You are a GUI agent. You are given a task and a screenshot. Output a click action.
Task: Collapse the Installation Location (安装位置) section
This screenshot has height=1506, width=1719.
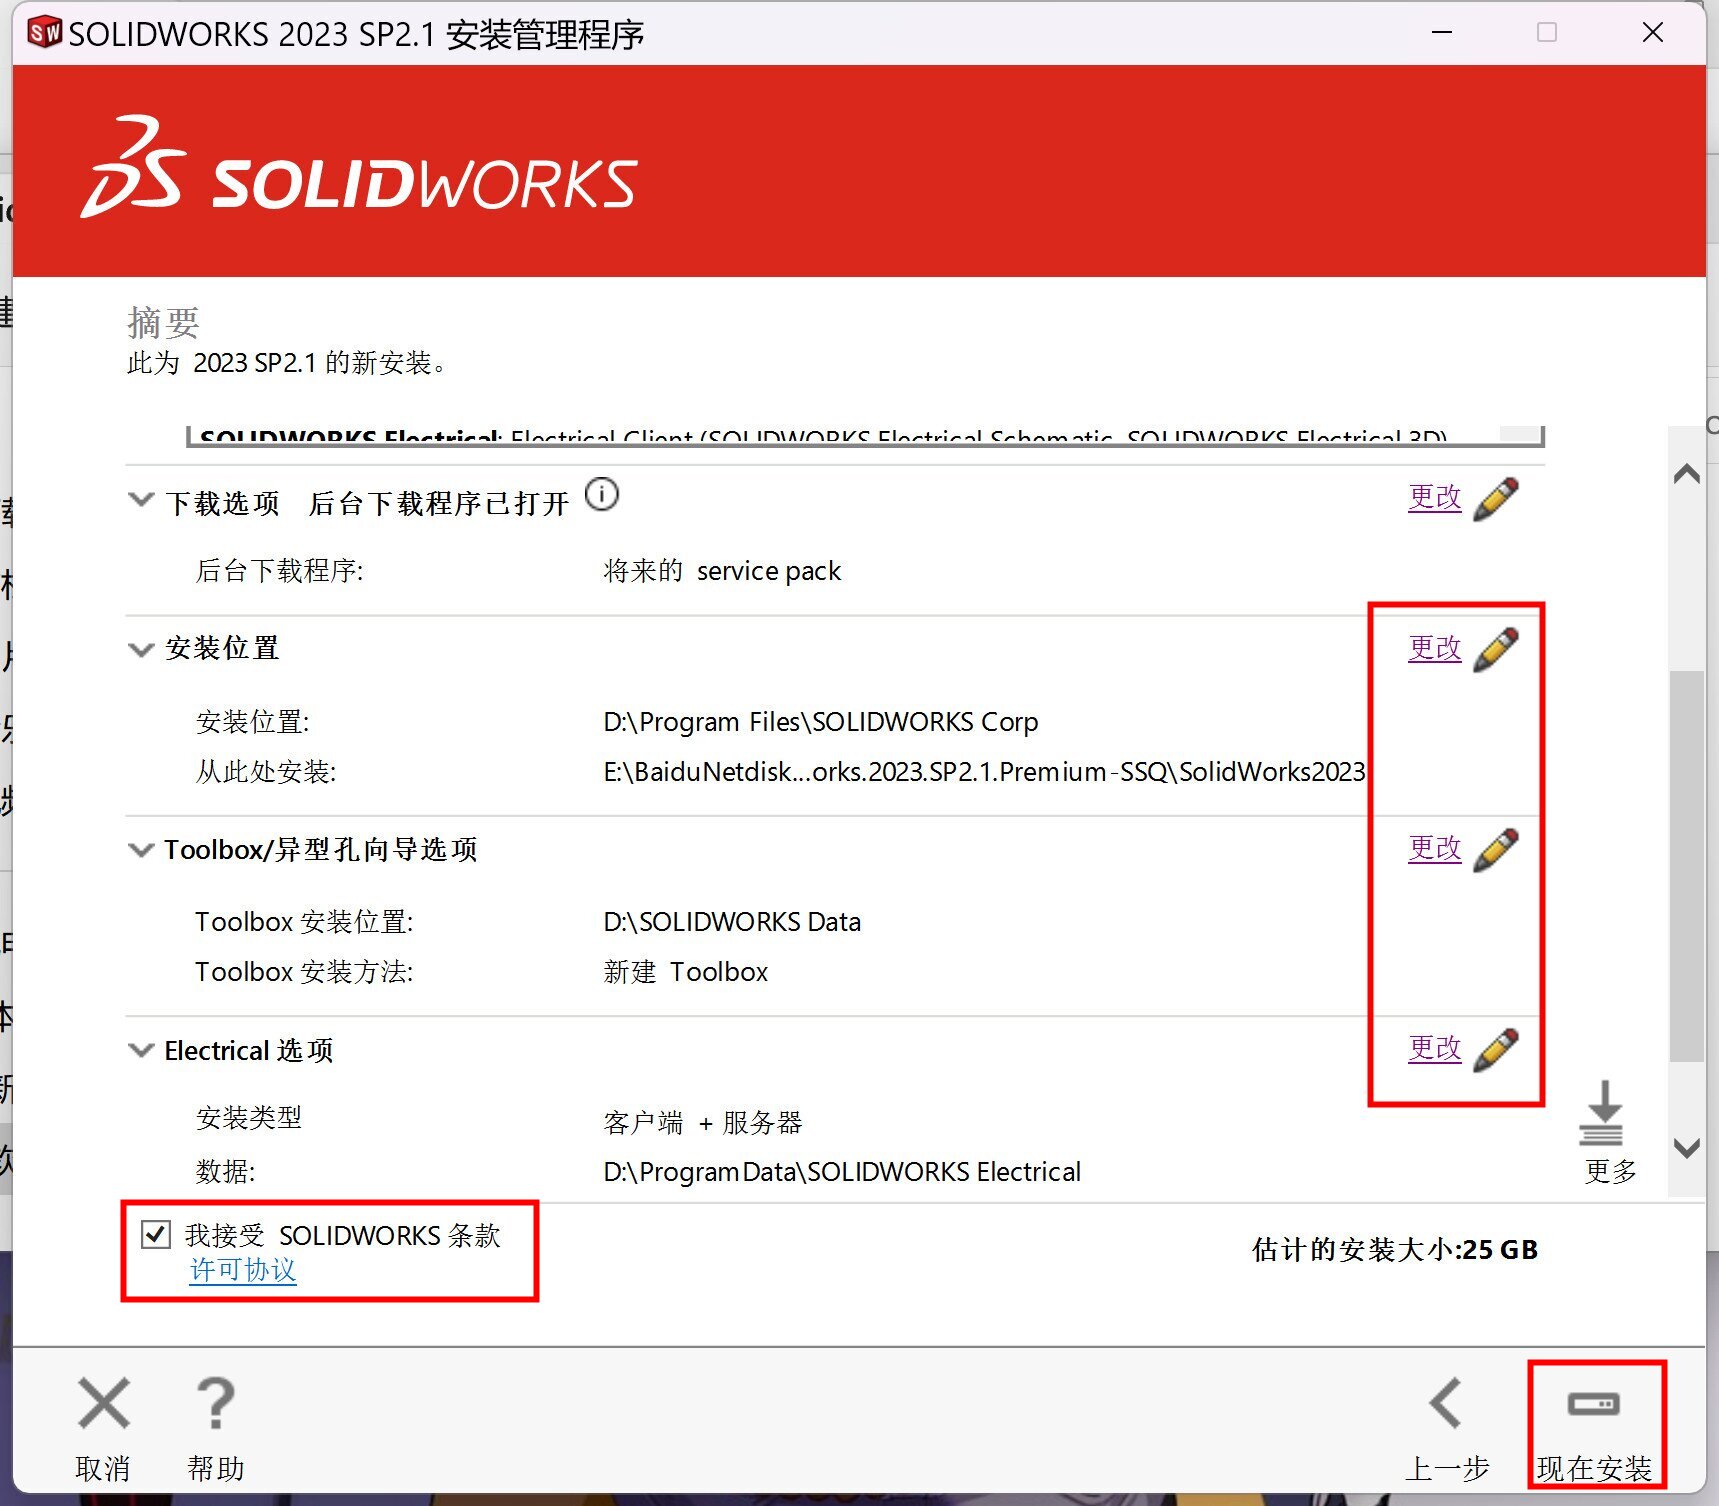pyautogui.click(x=141, y=650)
